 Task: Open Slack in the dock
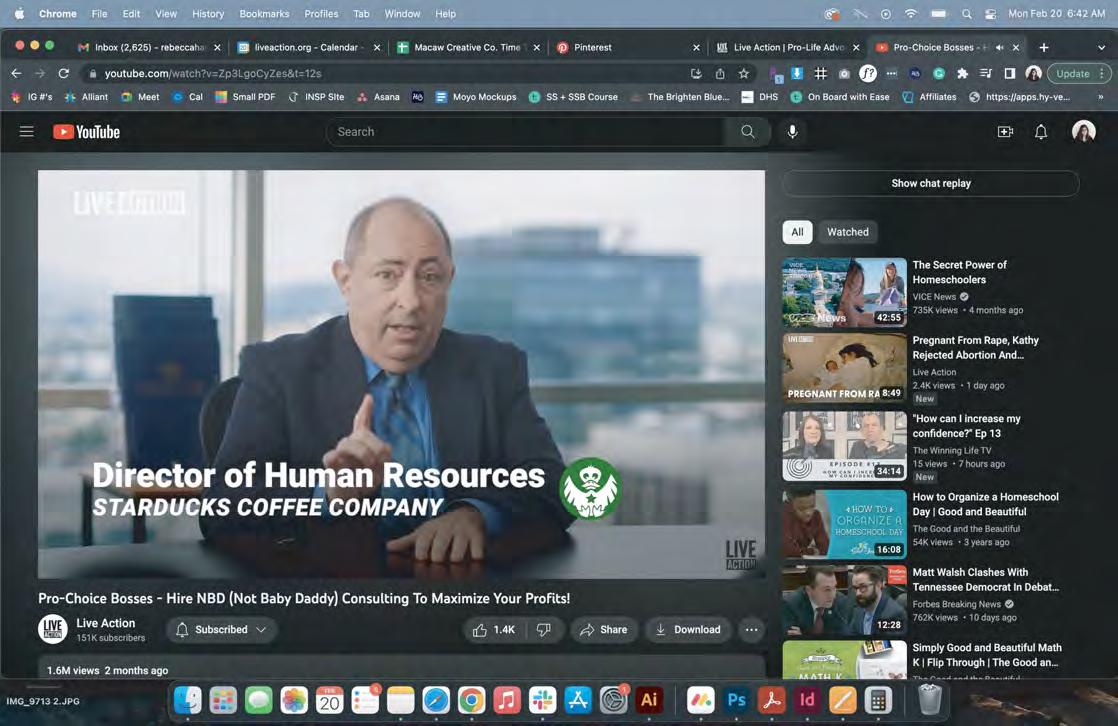pos(542,700)
